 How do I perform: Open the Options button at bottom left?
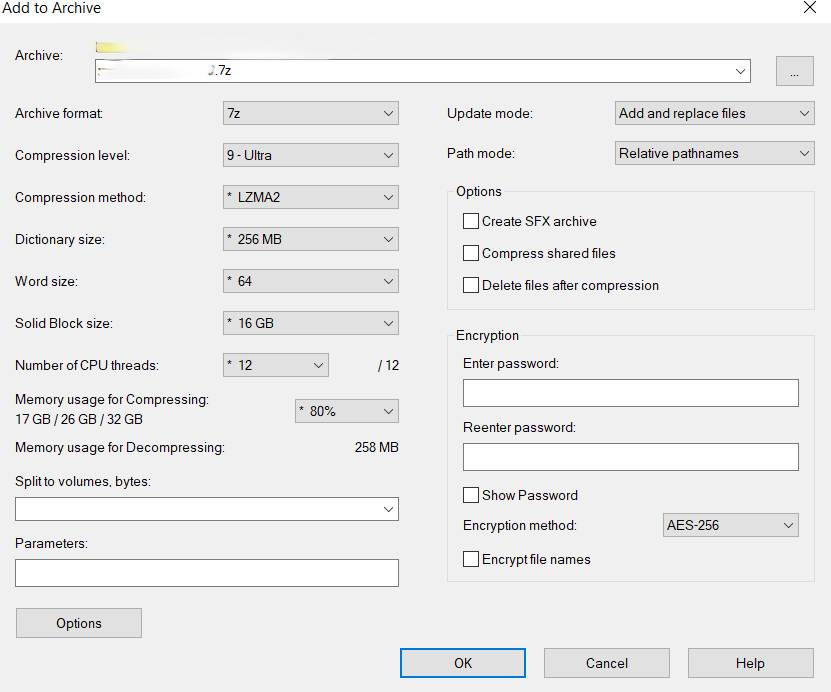(x=79, y=623)
